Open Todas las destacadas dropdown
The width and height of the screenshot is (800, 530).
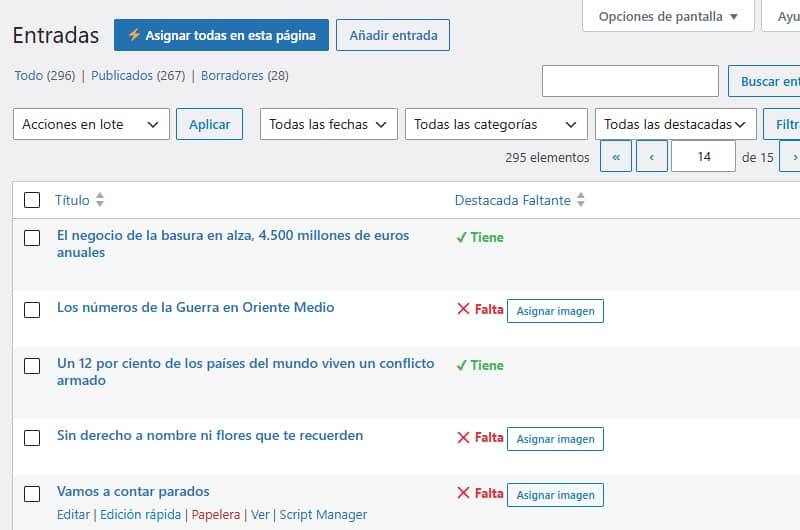[x=676, y=124]
